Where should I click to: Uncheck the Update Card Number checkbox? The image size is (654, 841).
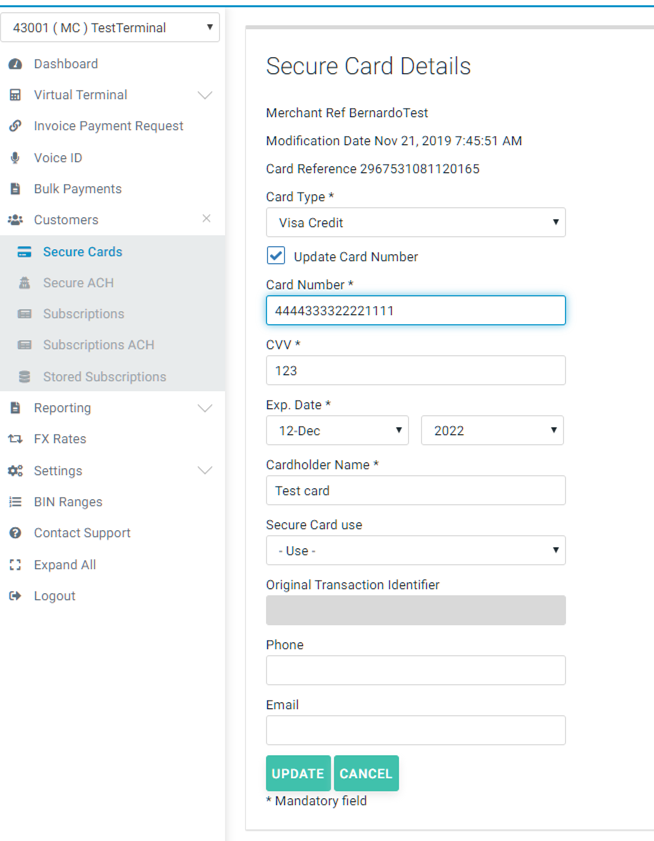point(276,256)
